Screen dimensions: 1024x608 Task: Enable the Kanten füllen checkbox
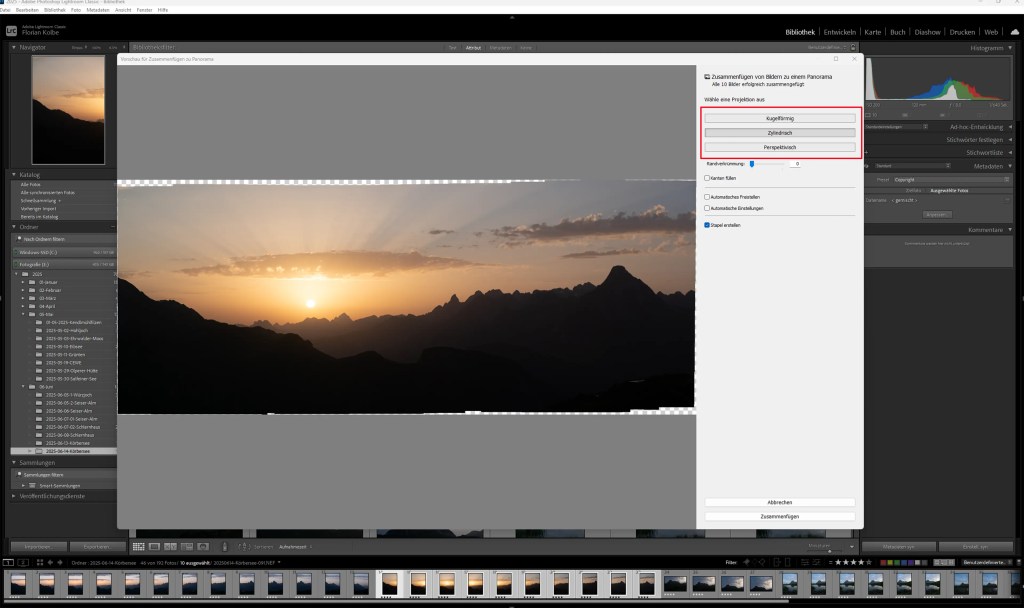coord(706,178)
